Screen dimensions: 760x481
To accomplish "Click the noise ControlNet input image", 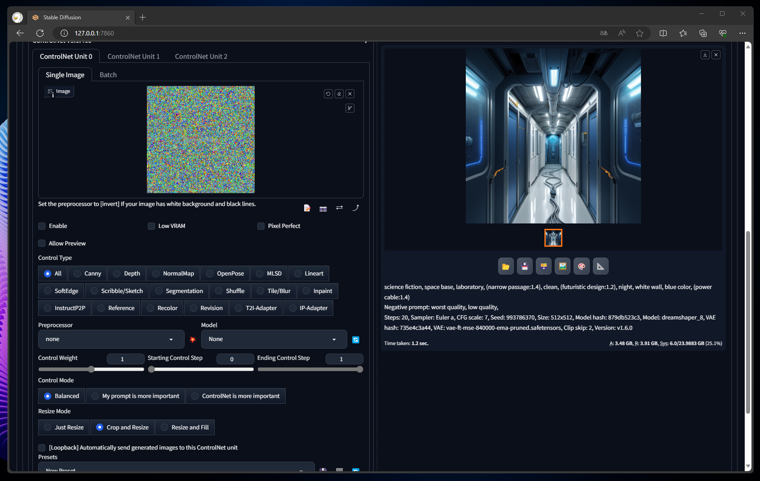I will [x=201, y=140].
